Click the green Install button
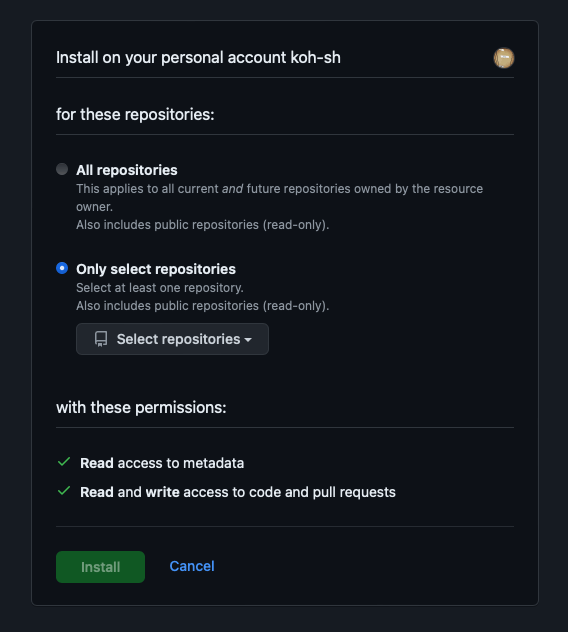 pos(100,567)
